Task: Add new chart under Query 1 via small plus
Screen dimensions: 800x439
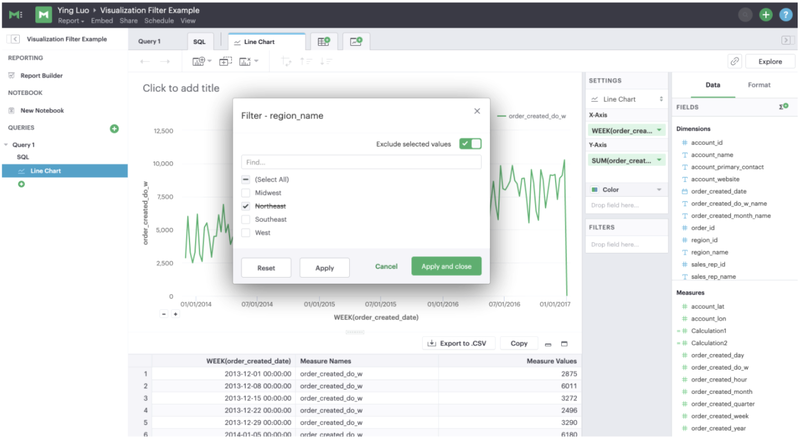Action: tap(21, 184)
